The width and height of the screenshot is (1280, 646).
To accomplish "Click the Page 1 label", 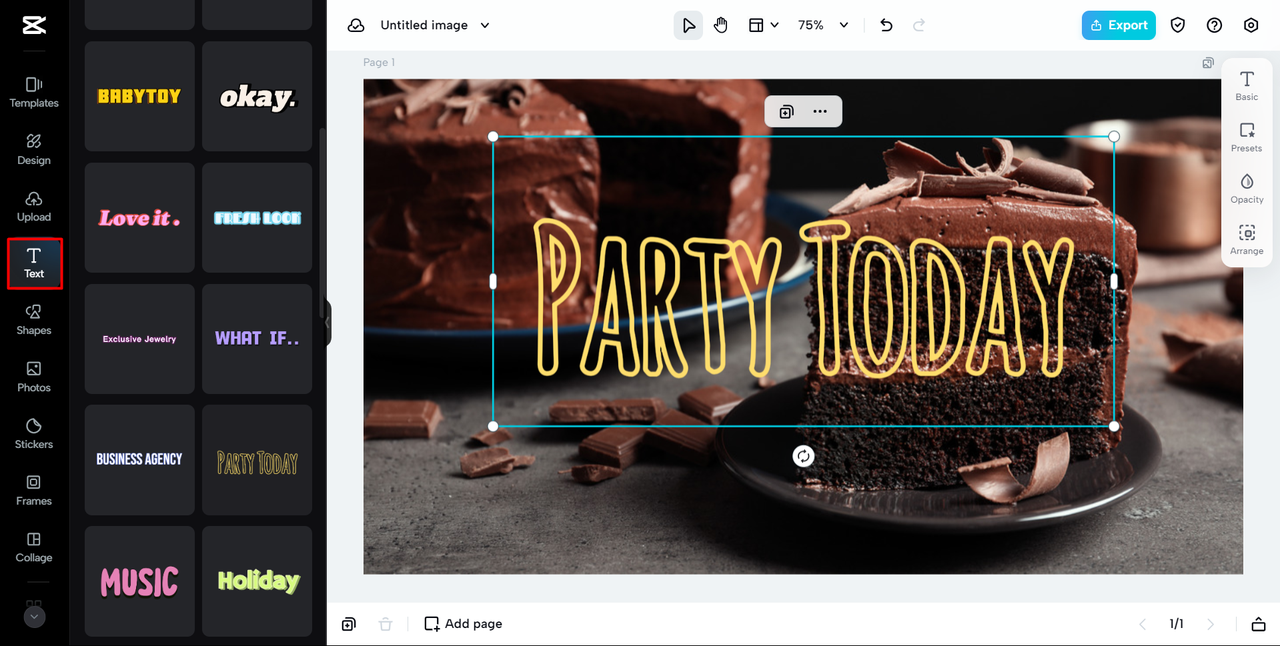I will click(379, 62).
